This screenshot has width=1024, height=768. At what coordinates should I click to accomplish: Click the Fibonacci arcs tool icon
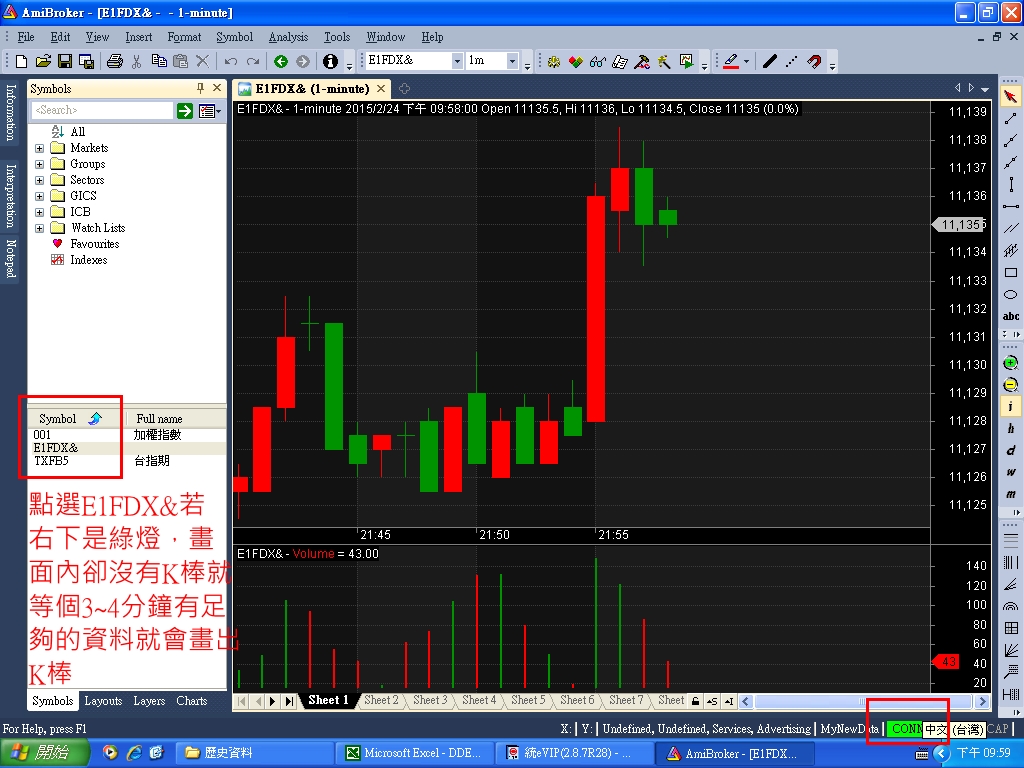pos(1010,606)
